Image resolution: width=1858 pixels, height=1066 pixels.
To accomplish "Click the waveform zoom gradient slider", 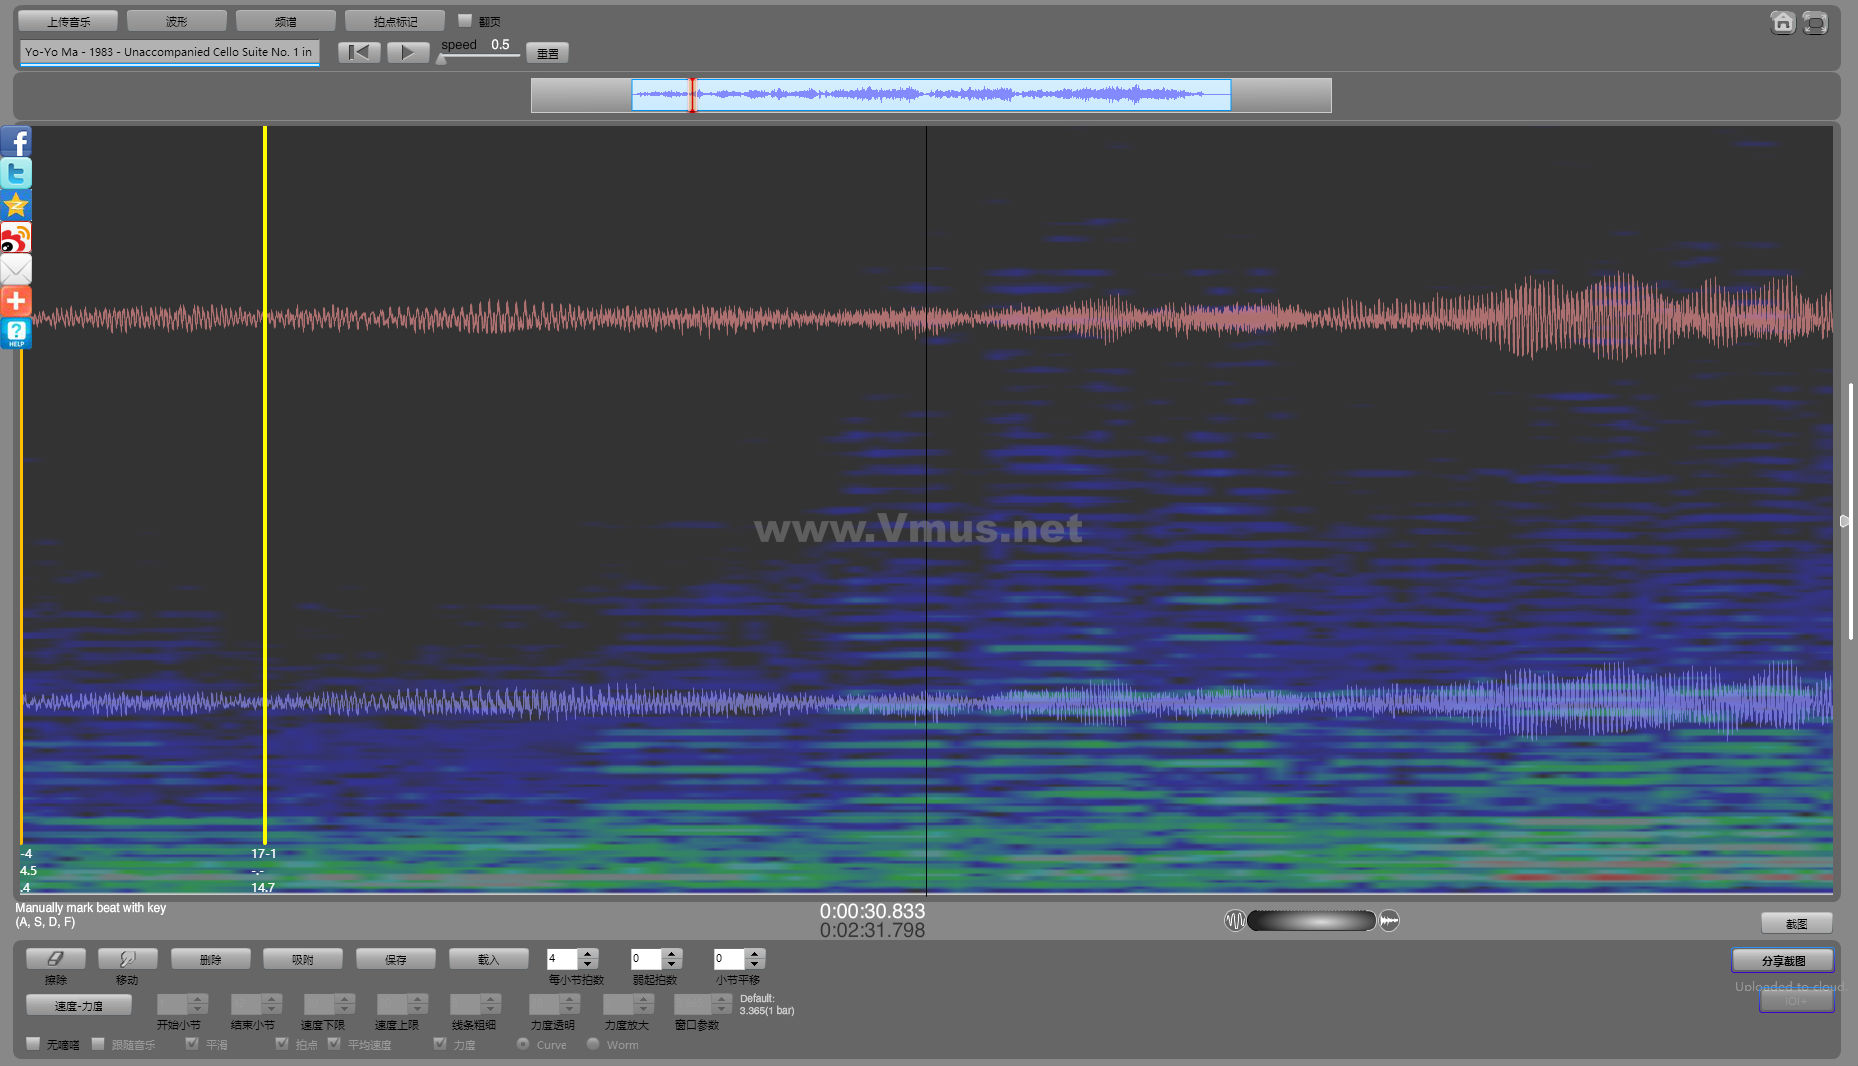I will (1311, 921).
